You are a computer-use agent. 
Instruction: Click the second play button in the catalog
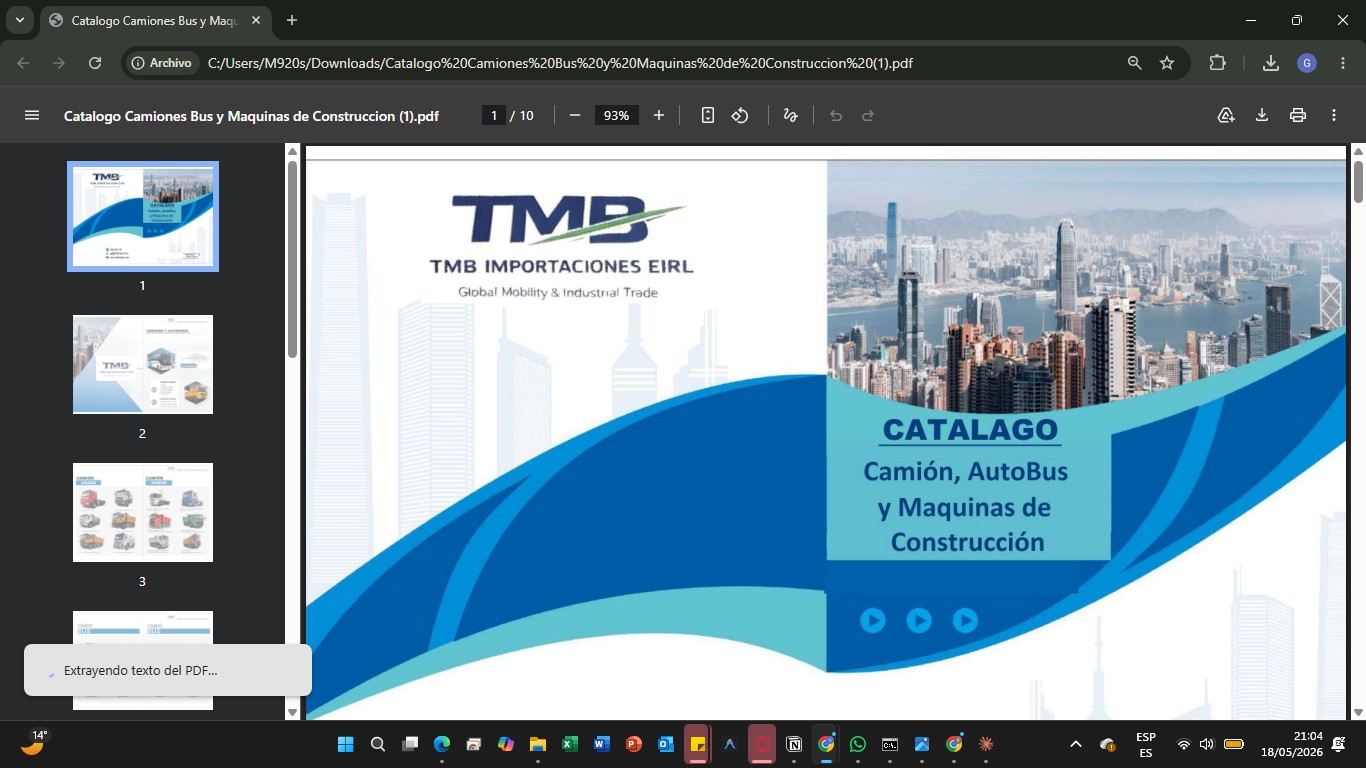tap(919, 621)
